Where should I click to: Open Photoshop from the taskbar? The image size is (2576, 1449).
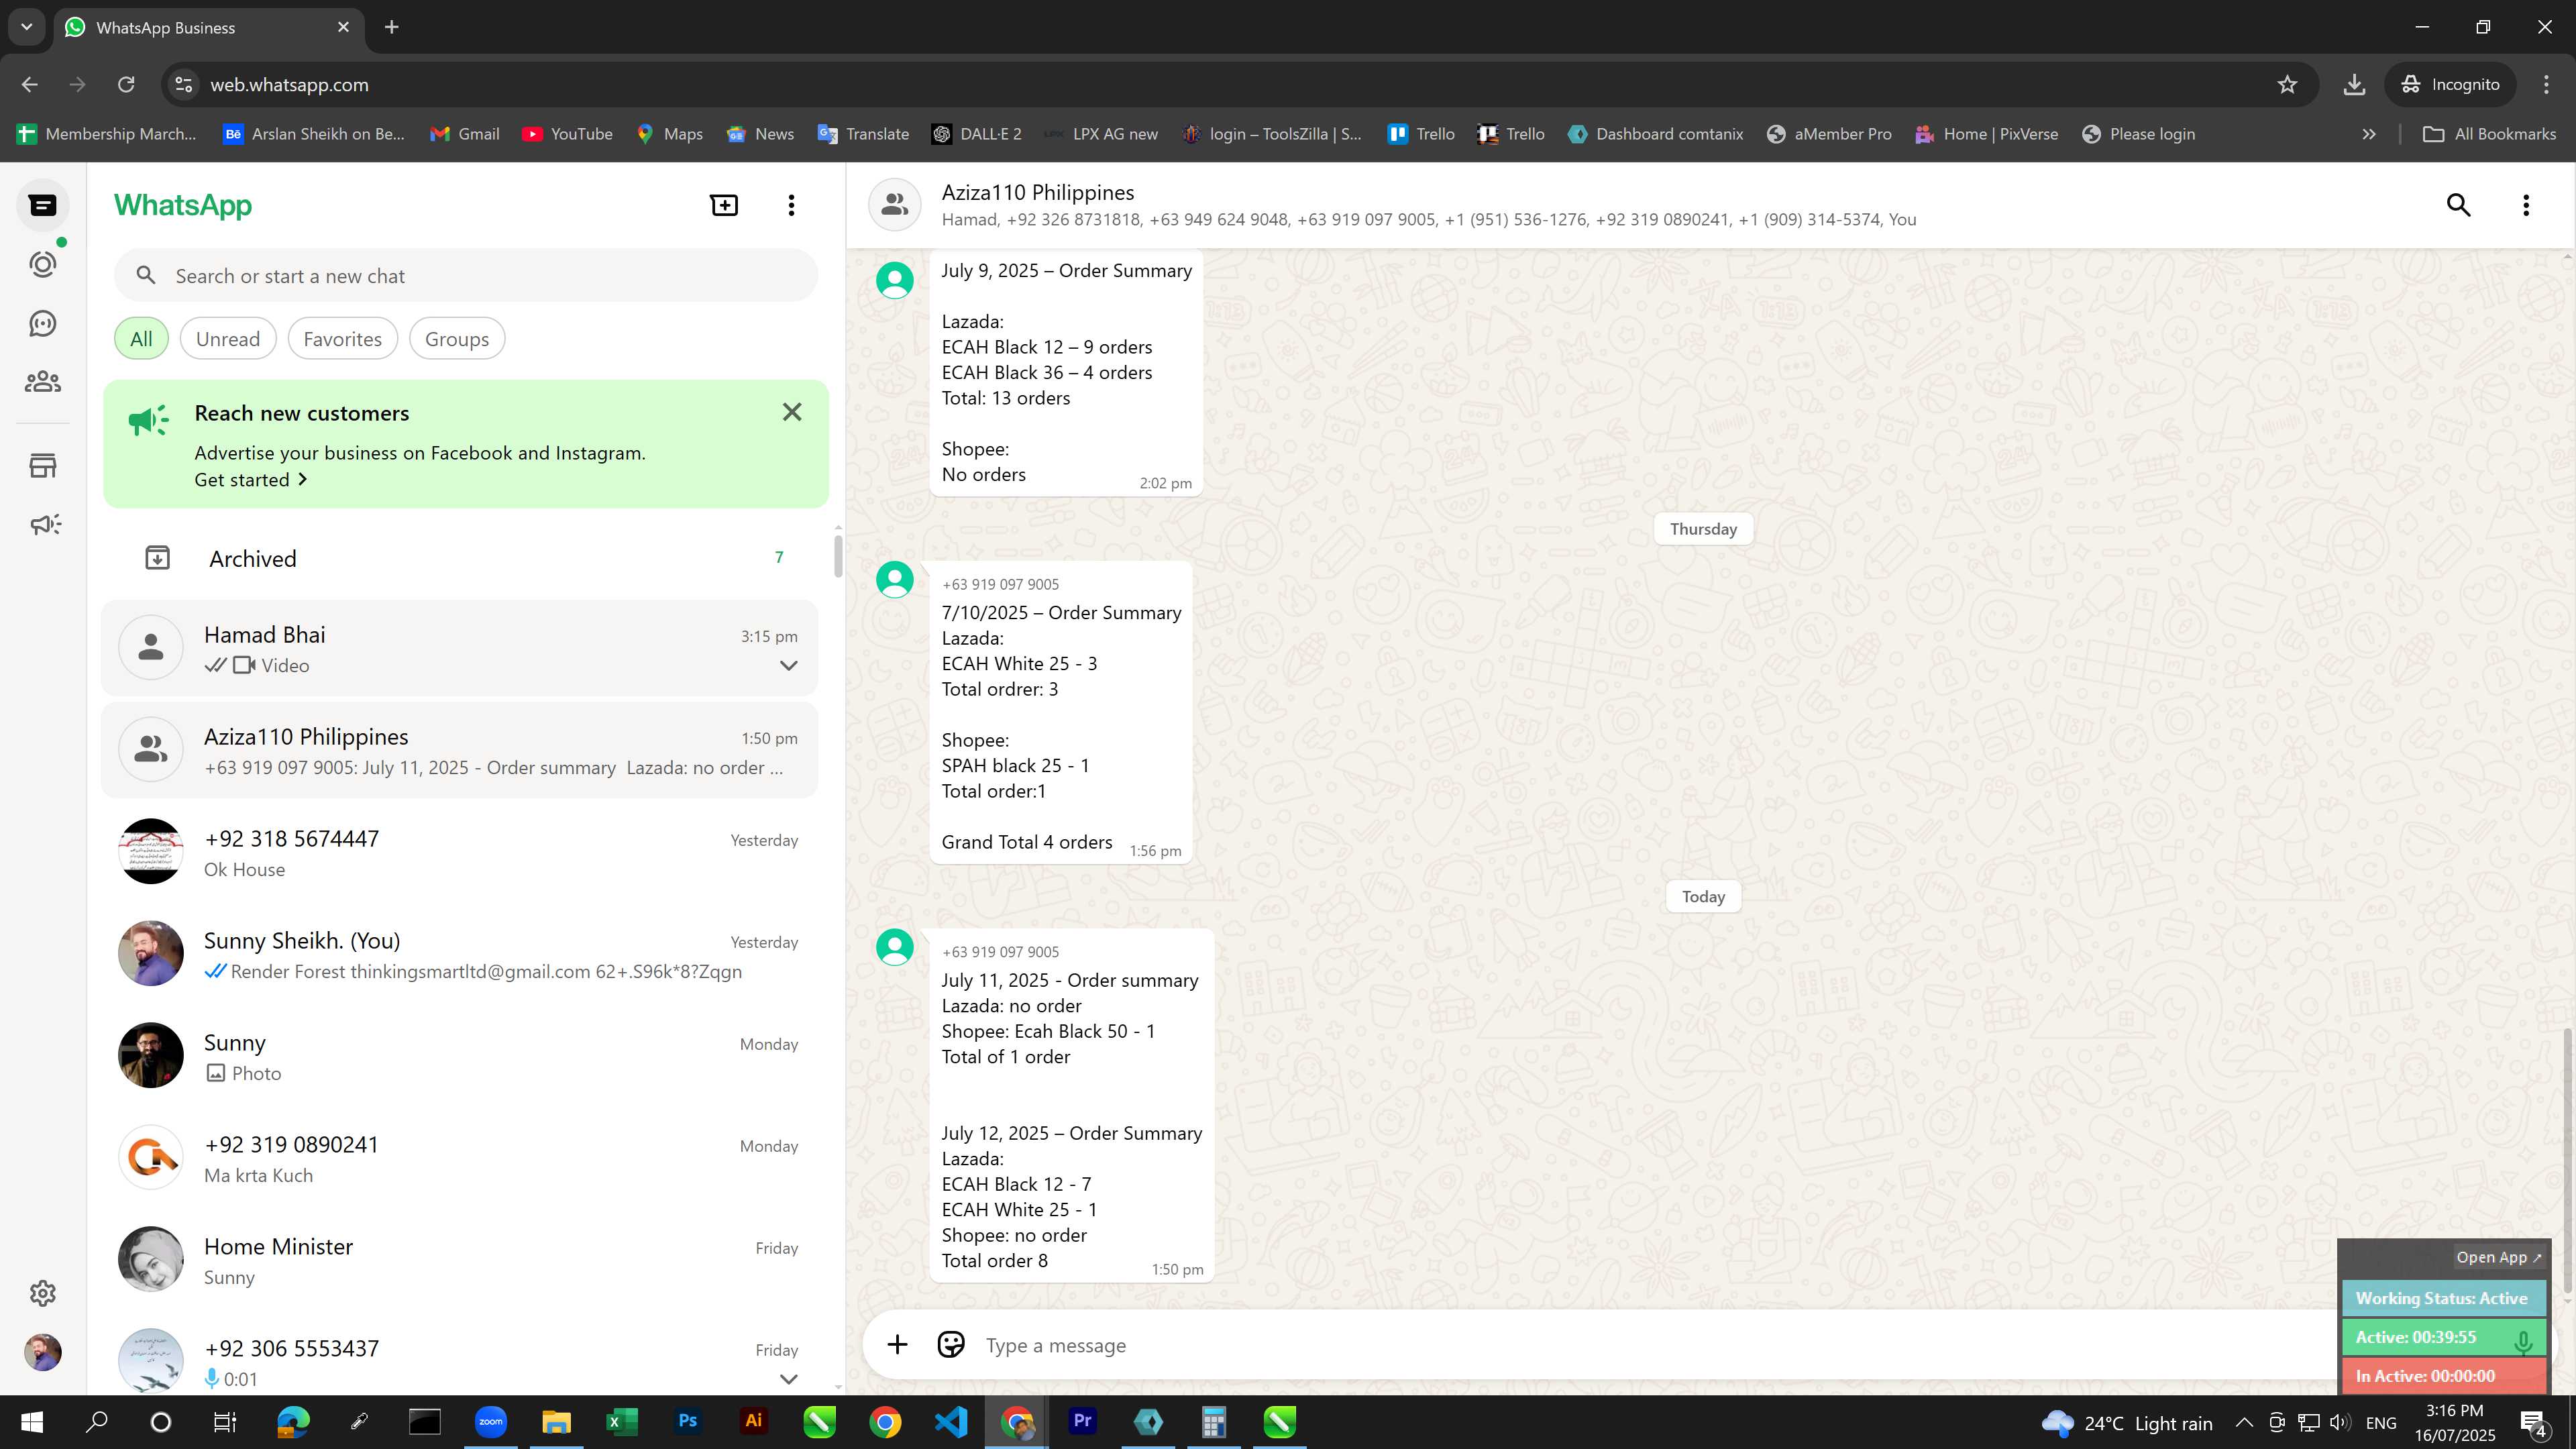coord(687,1422)
